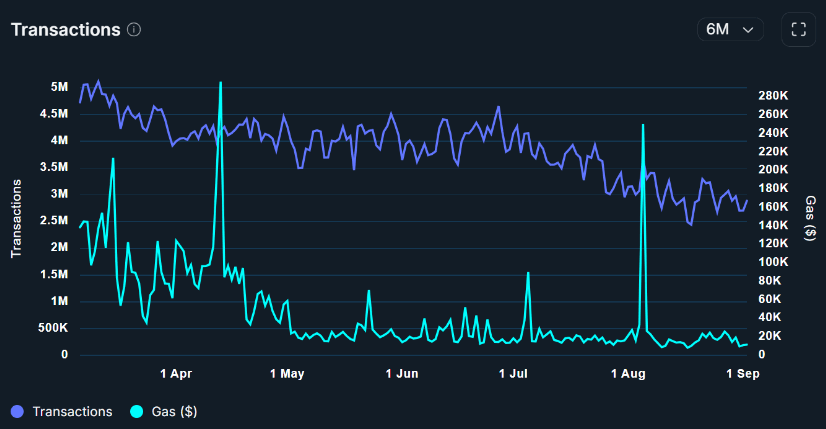Viewport: 826px width, 429px height.
Task: Click the purple Transactions legend dot
Action: pos(17,411)
